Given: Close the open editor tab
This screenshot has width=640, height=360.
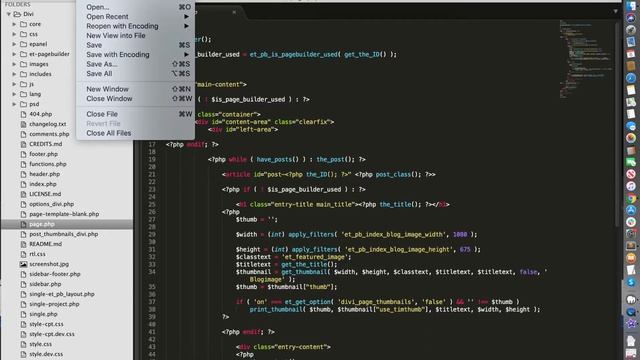Looking at the screenshot, I should click(234, 12).
